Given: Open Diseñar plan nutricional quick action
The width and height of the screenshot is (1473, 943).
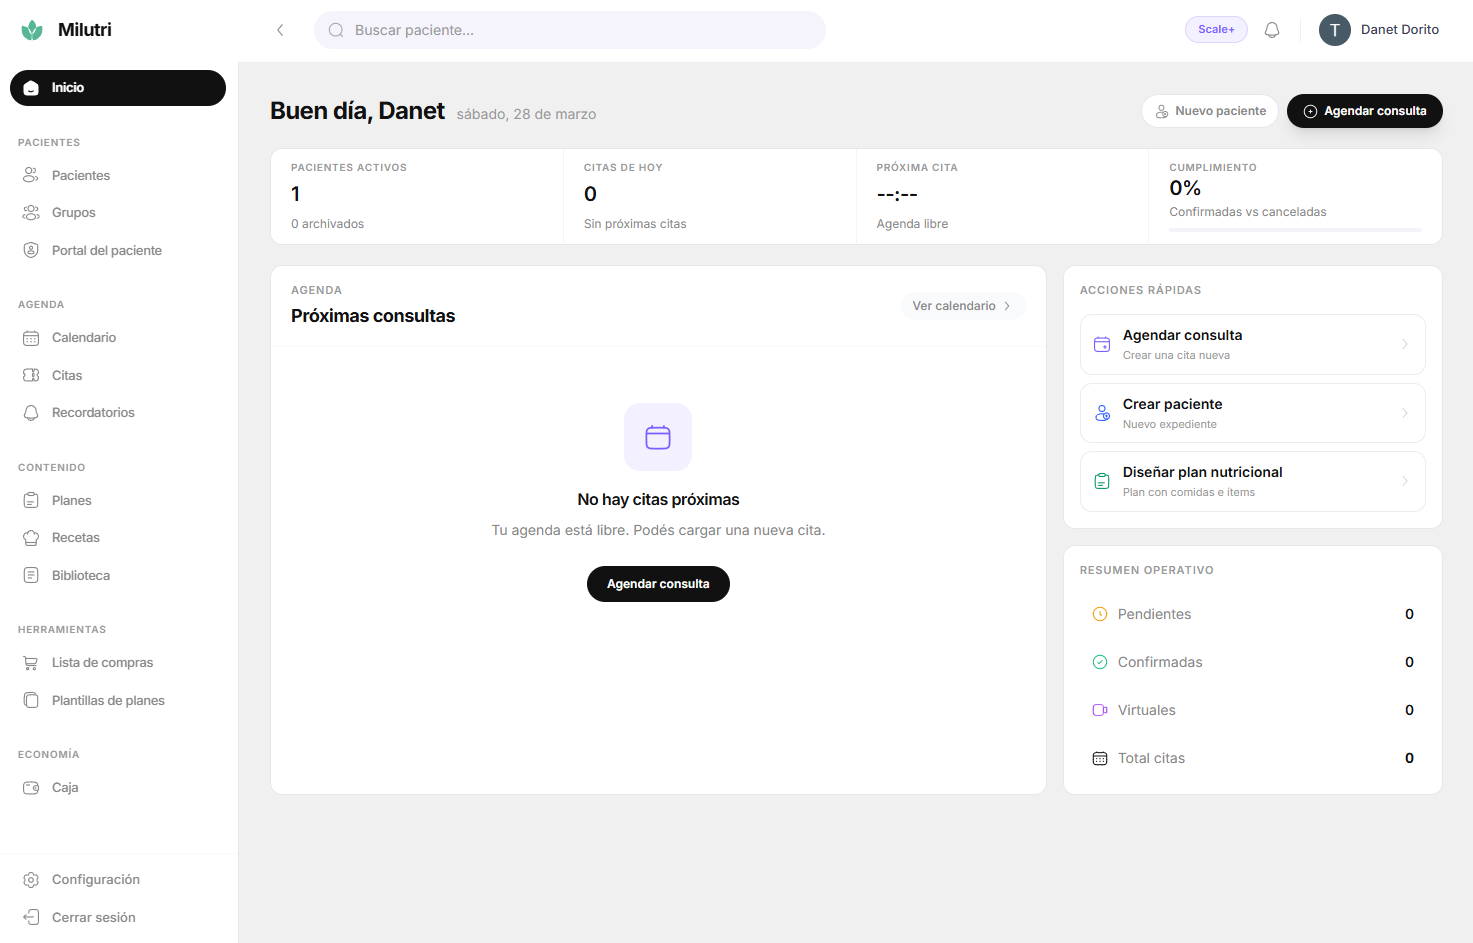Looking at the screenshot, I should click(x=1252, y=481).
